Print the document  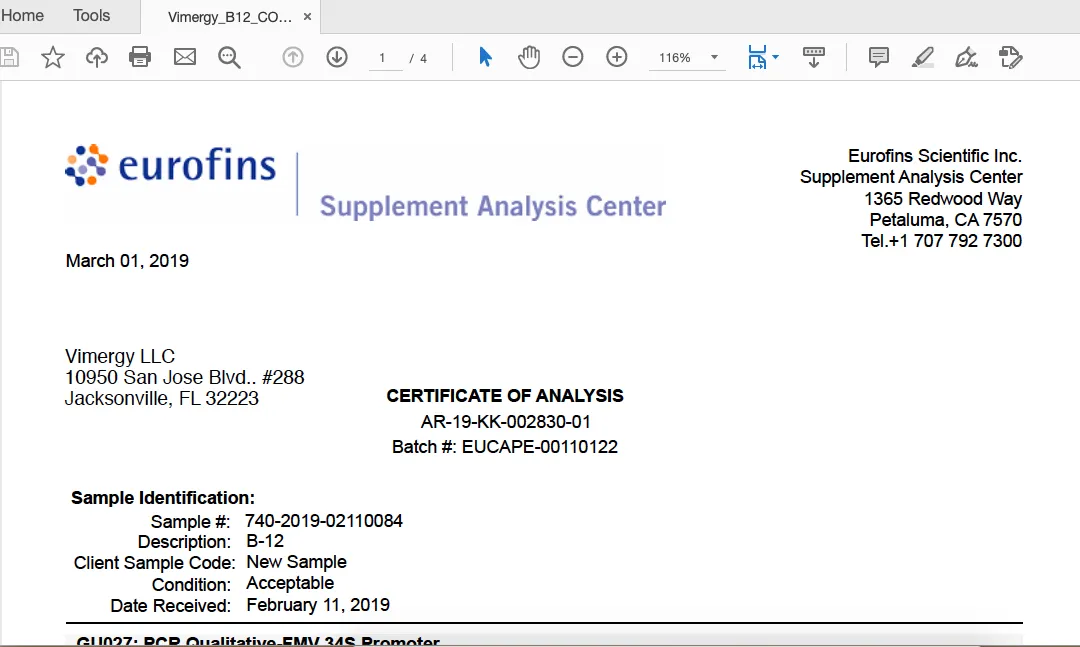click(x=140, y=58)
